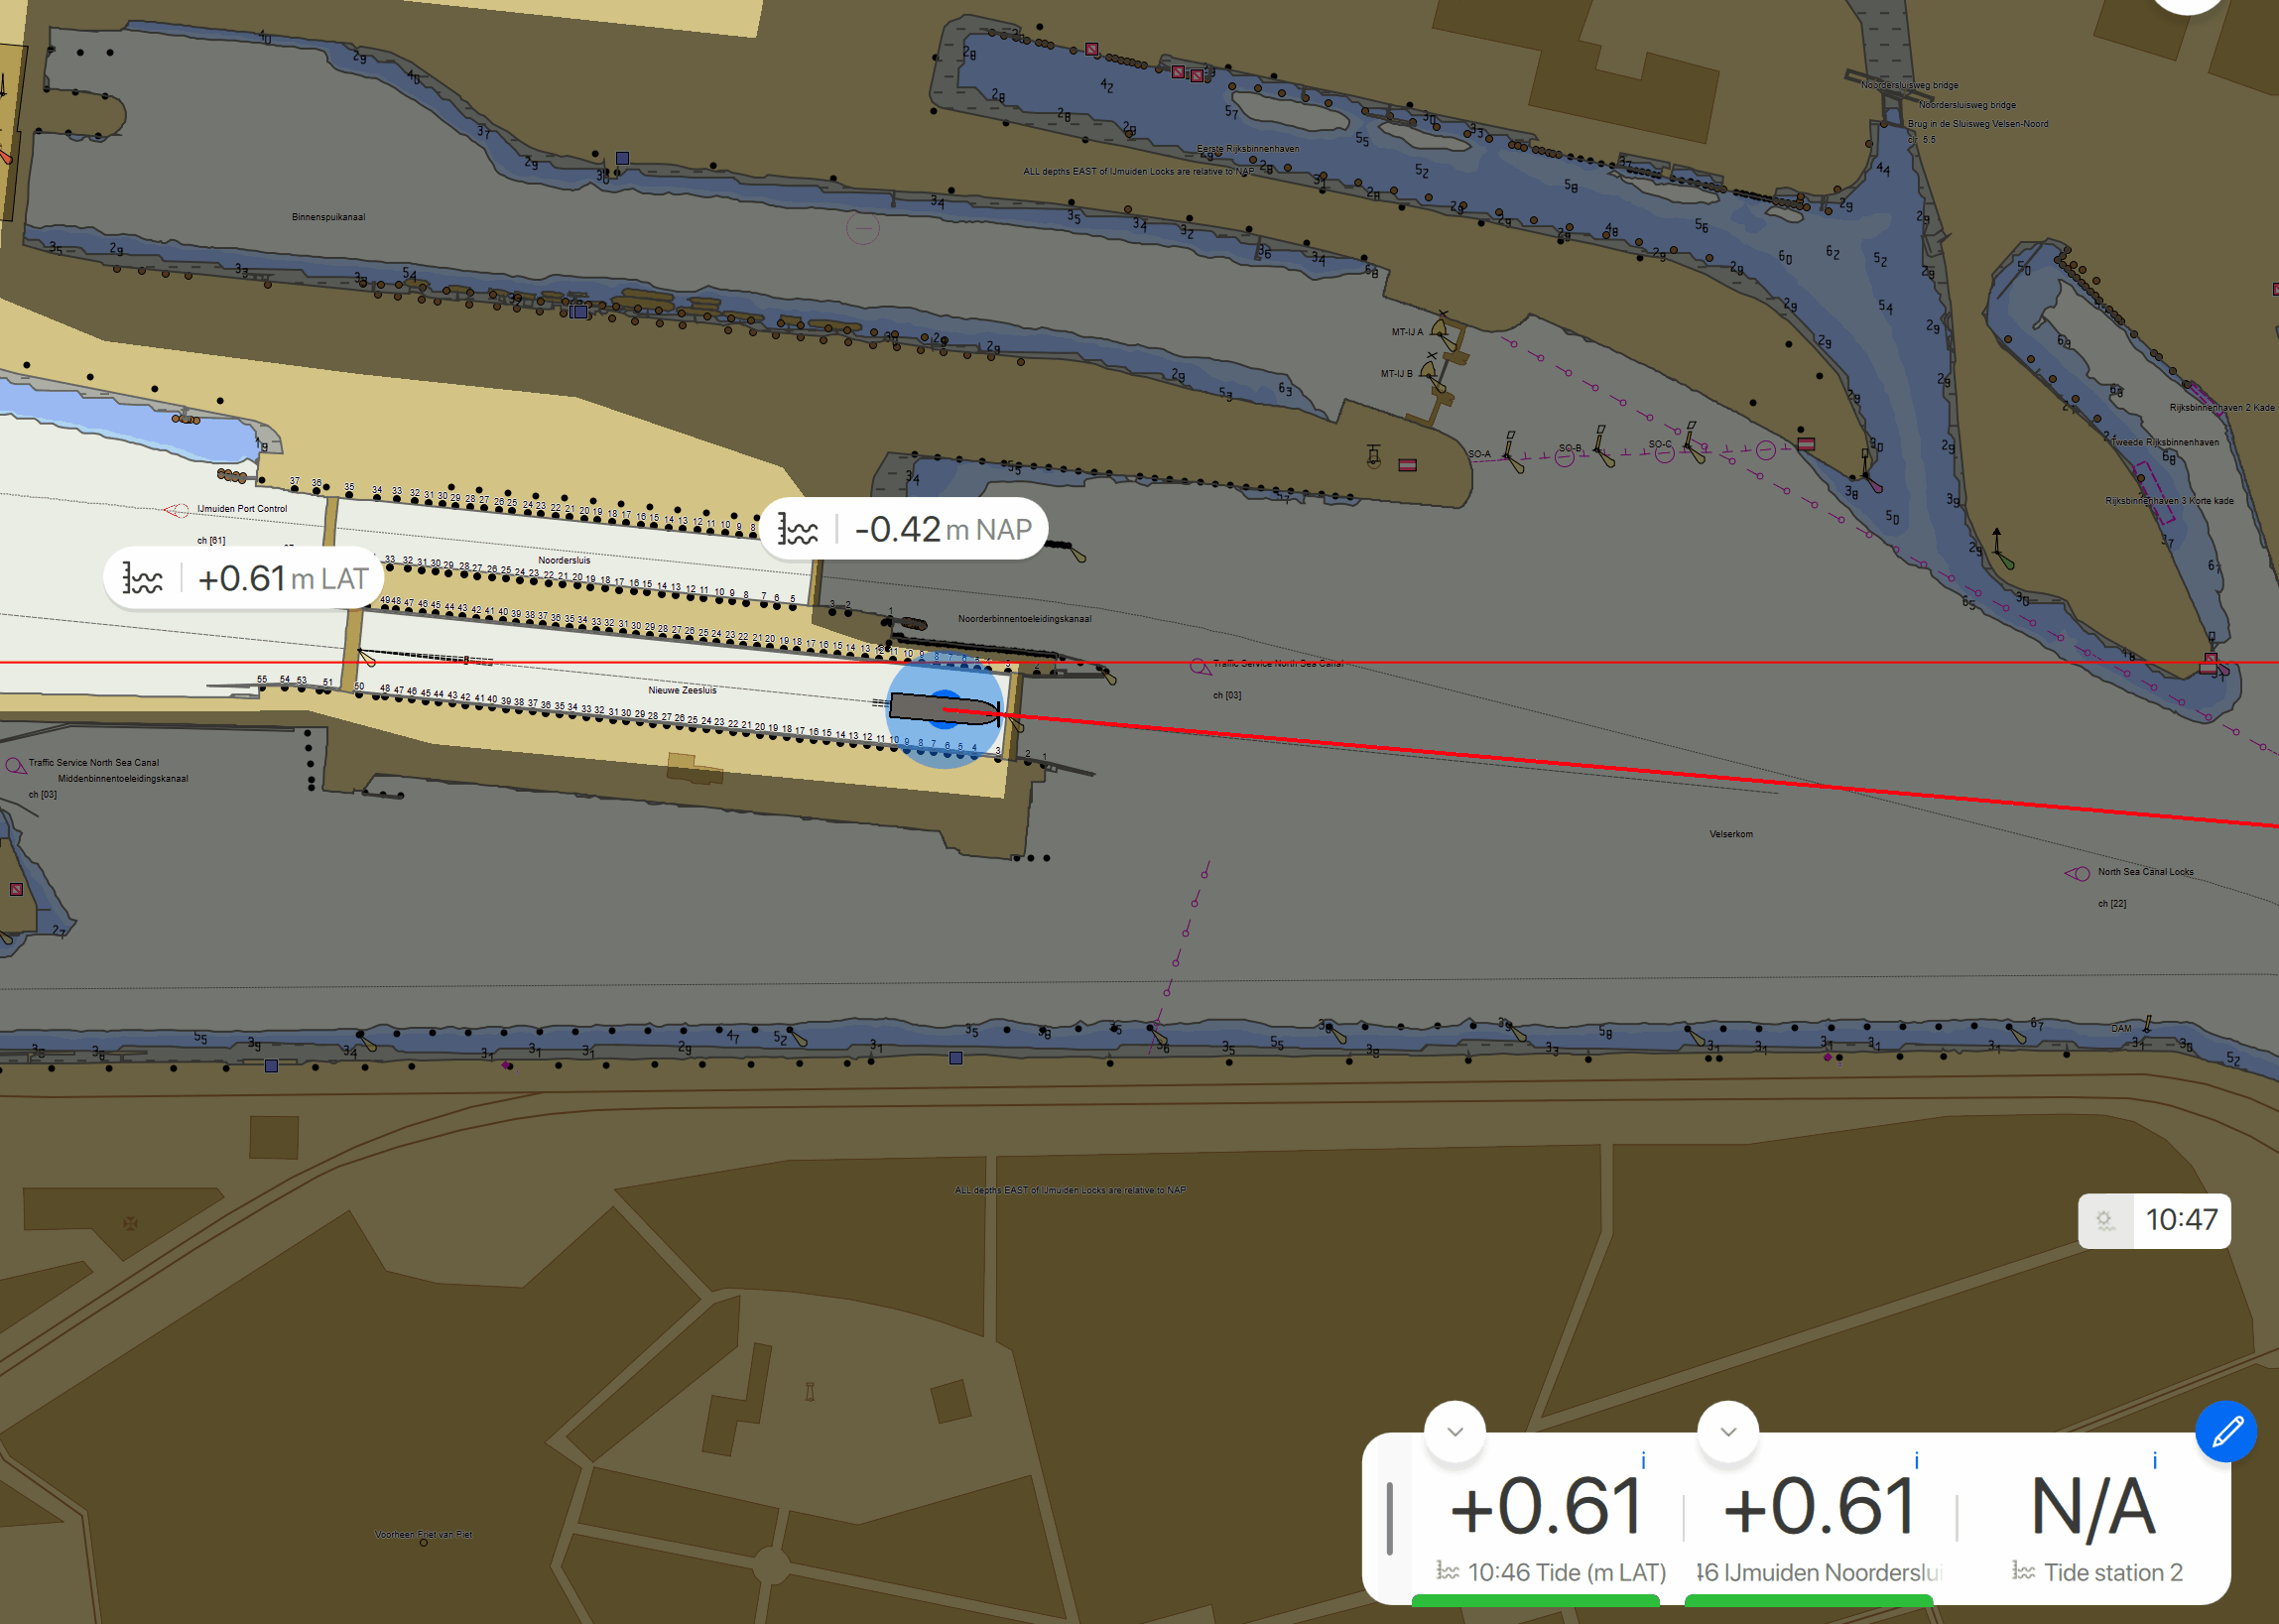This screenshot has height=1624, width=2279.
Task: Click the 10:47 clock display
Action: 2181,1220
